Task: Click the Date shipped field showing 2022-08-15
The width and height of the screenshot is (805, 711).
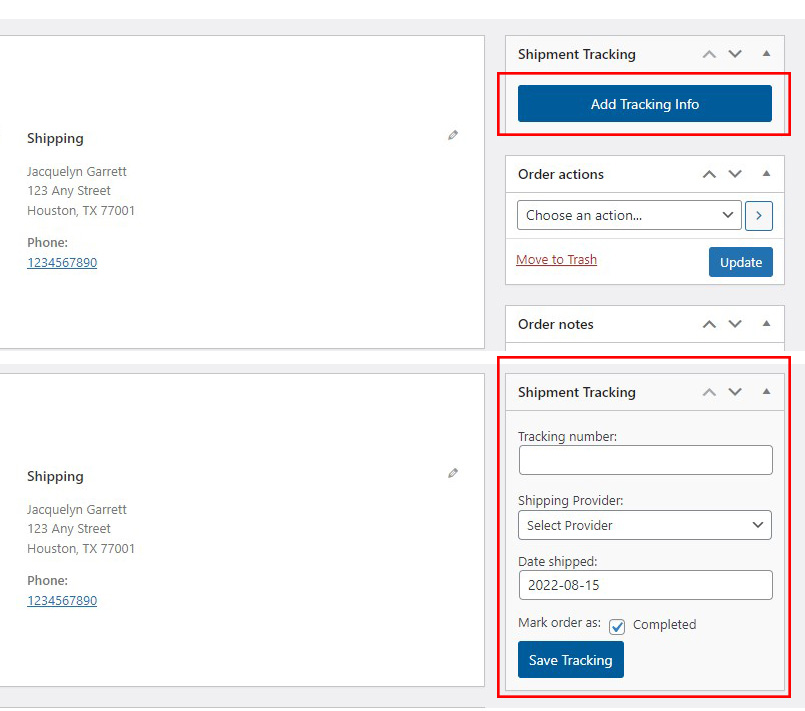Action: click(645, 585)
